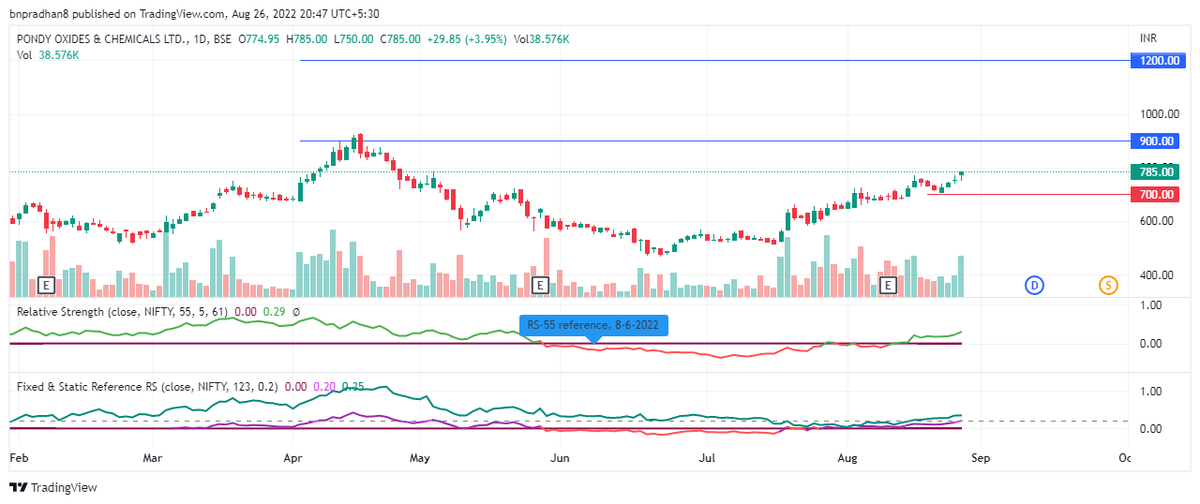Click the 600.00 price axis tick
Image resolution: width=1200 pixels, height=504 pixels.
pos(1156,221)
